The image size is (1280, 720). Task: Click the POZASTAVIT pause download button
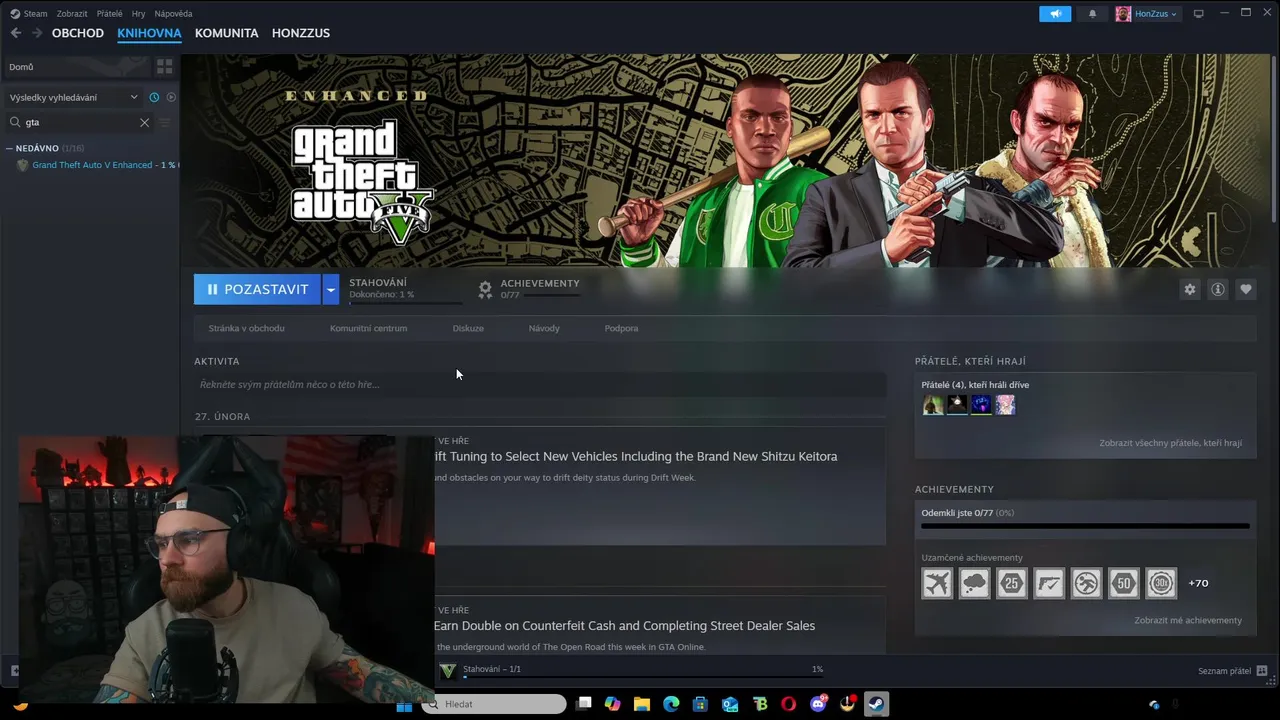tap(257, 289)
